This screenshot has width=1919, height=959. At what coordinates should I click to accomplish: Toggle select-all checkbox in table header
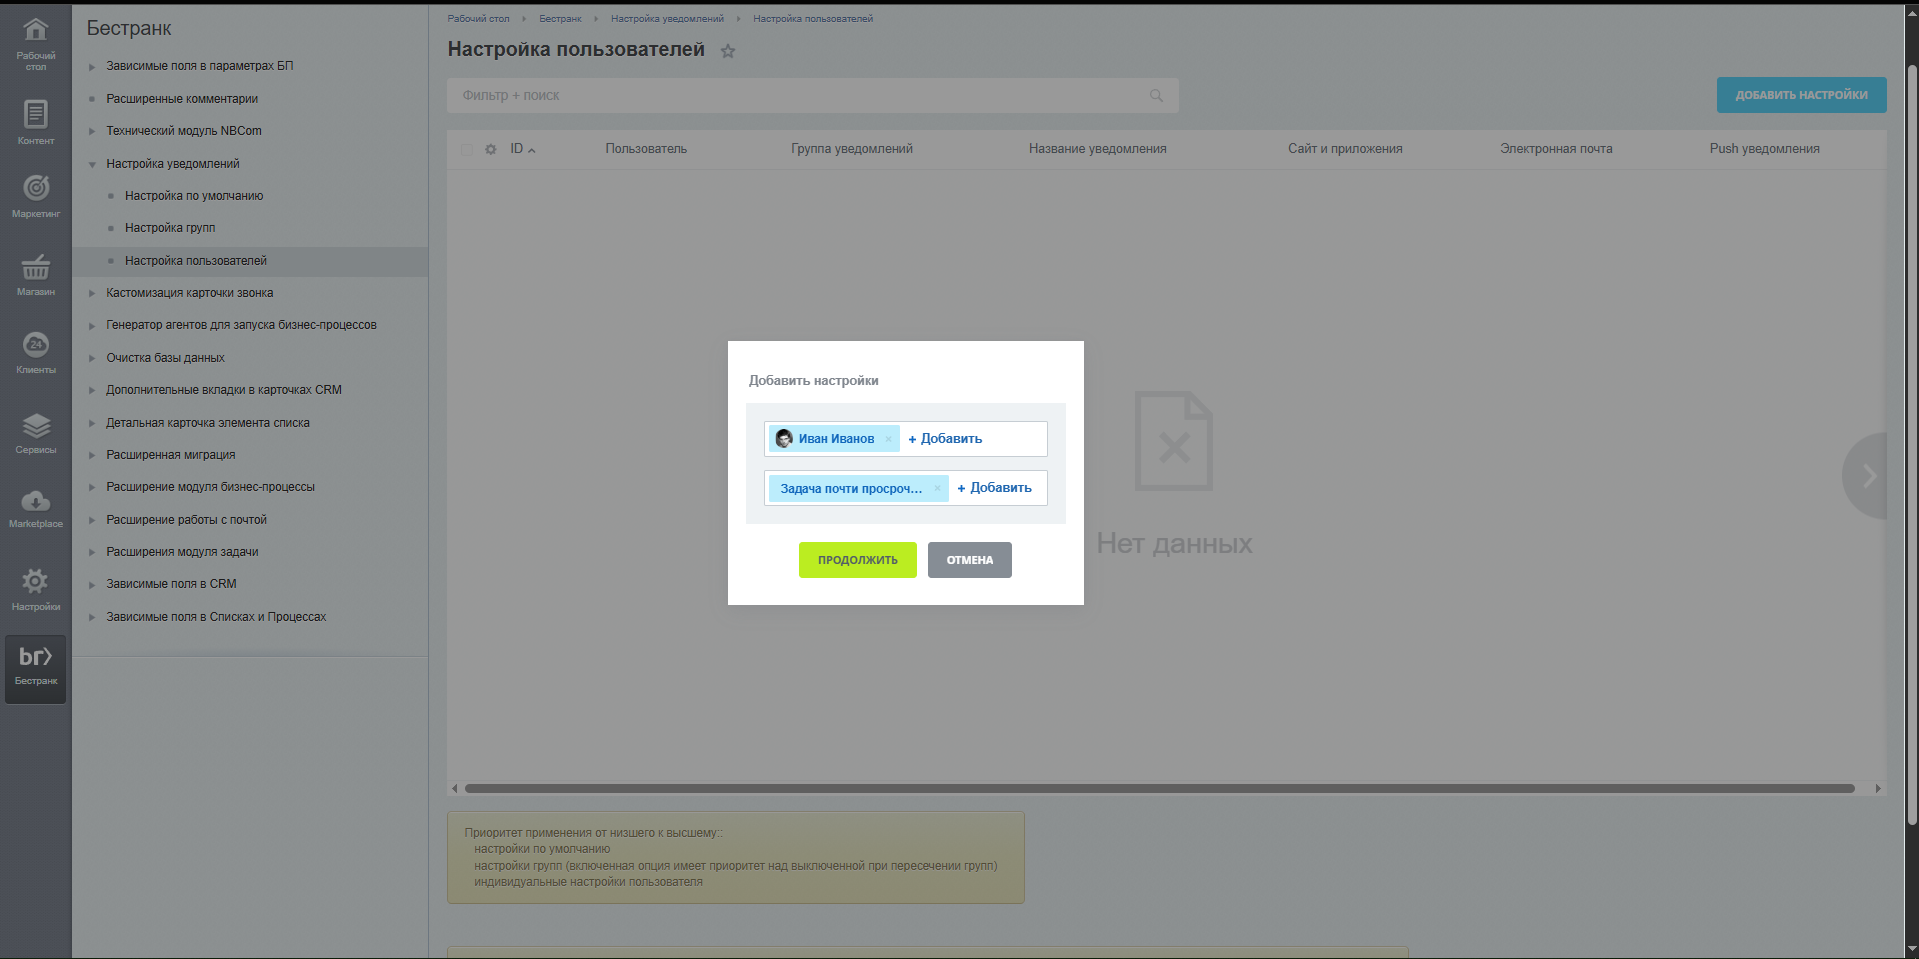[467, 149]
